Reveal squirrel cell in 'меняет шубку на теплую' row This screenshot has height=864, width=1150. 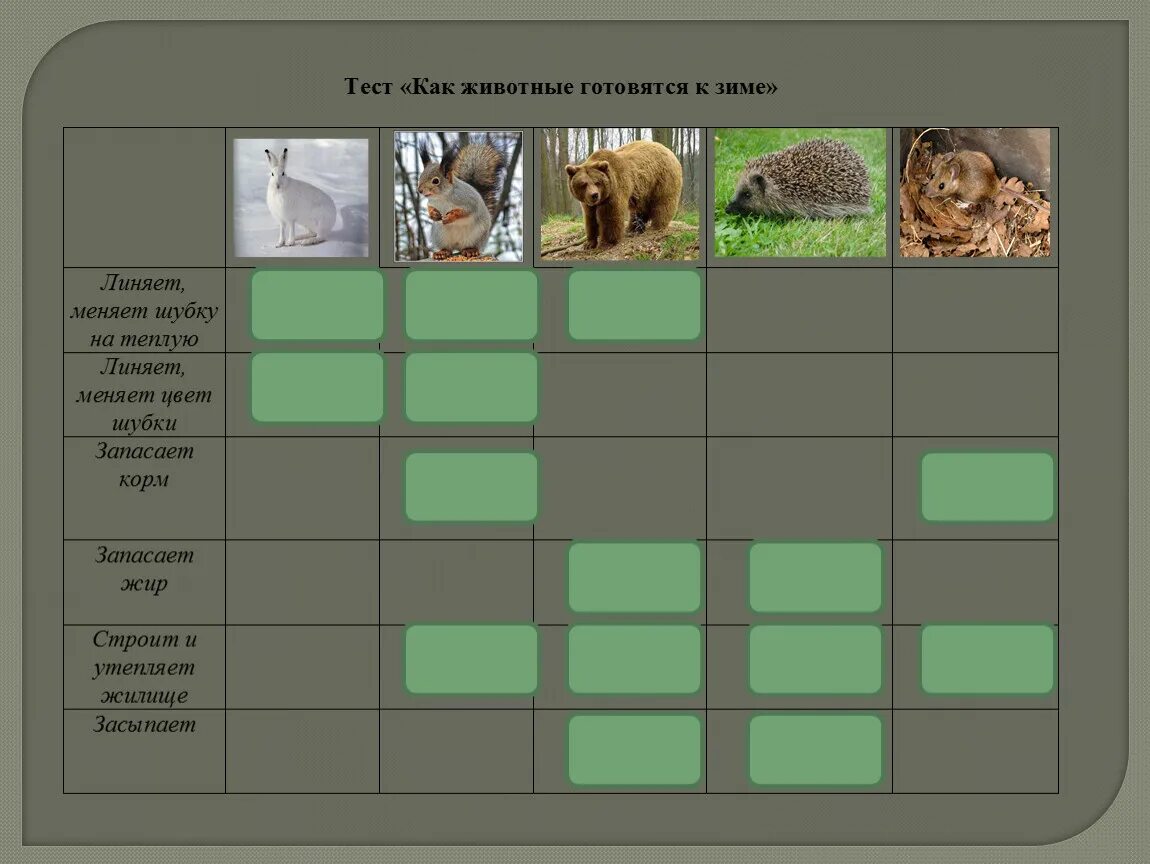(x=472, y=305)
